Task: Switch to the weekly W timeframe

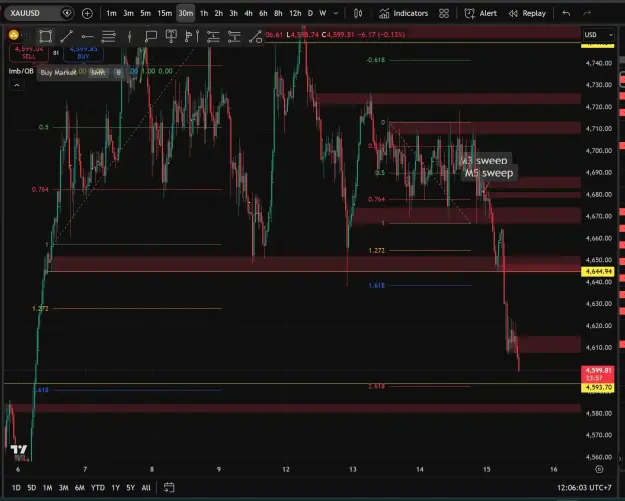Action: [x=323, y=13]
